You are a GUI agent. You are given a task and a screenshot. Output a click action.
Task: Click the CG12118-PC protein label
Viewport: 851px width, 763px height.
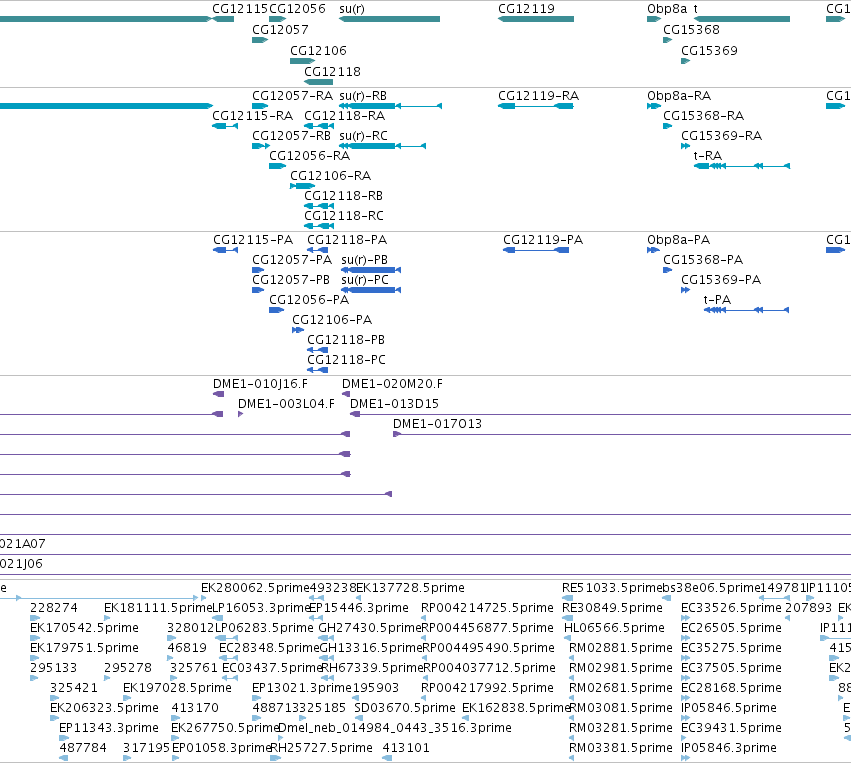[x=347, y=360]
